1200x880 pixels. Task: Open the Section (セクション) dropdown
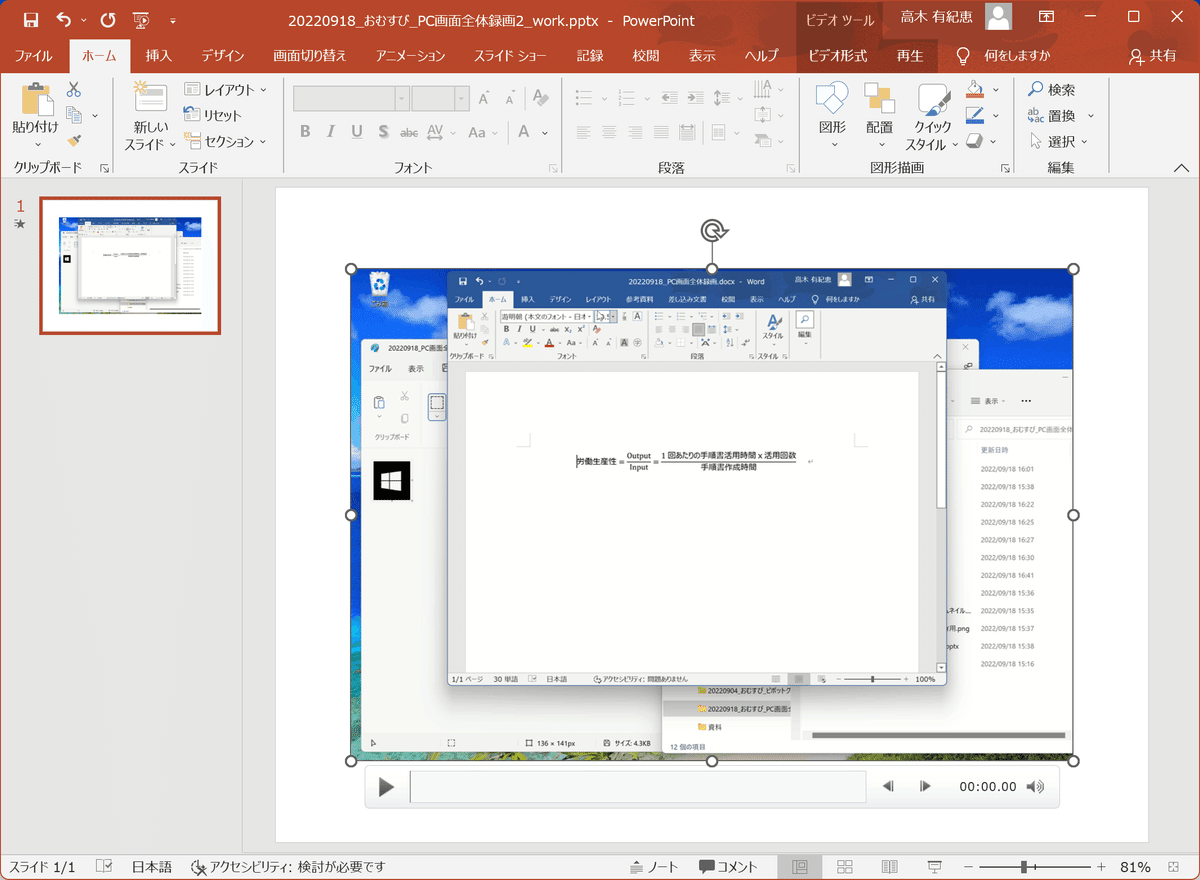coord(226,142)
